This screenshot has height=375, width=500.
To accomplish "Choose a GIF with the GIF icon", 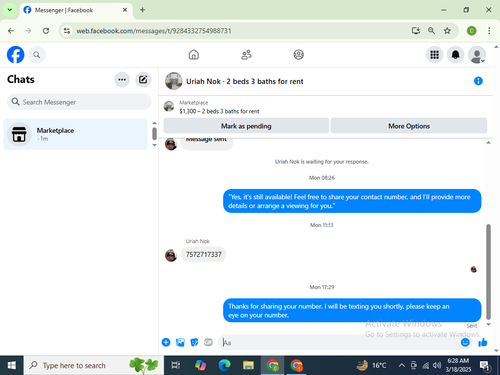I will [208, 342].
